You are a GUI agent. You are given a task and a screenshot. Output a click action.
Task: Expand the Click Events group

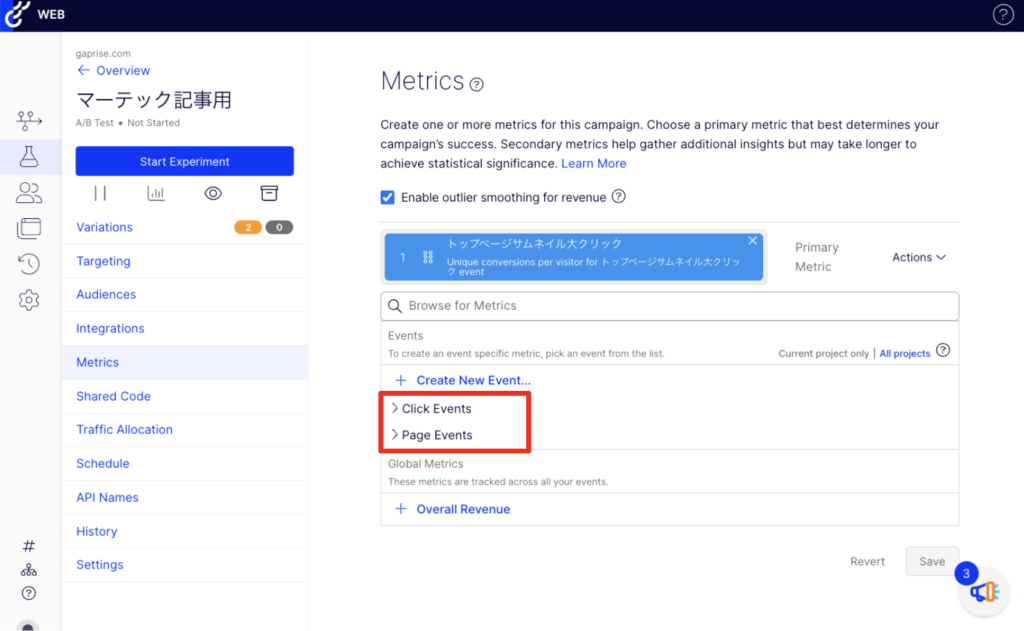(435, 409)
